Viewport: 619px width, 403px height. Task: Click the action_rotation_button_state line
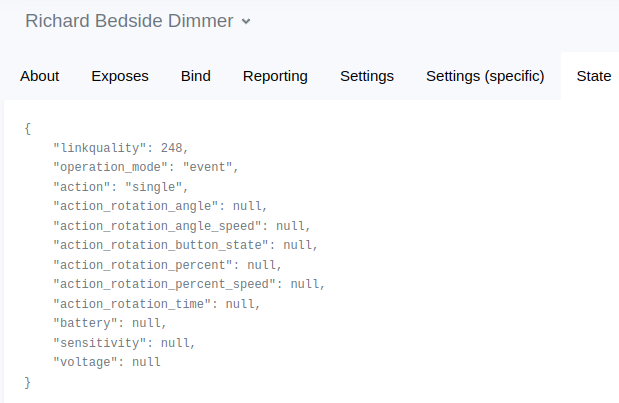click(185, 245)
